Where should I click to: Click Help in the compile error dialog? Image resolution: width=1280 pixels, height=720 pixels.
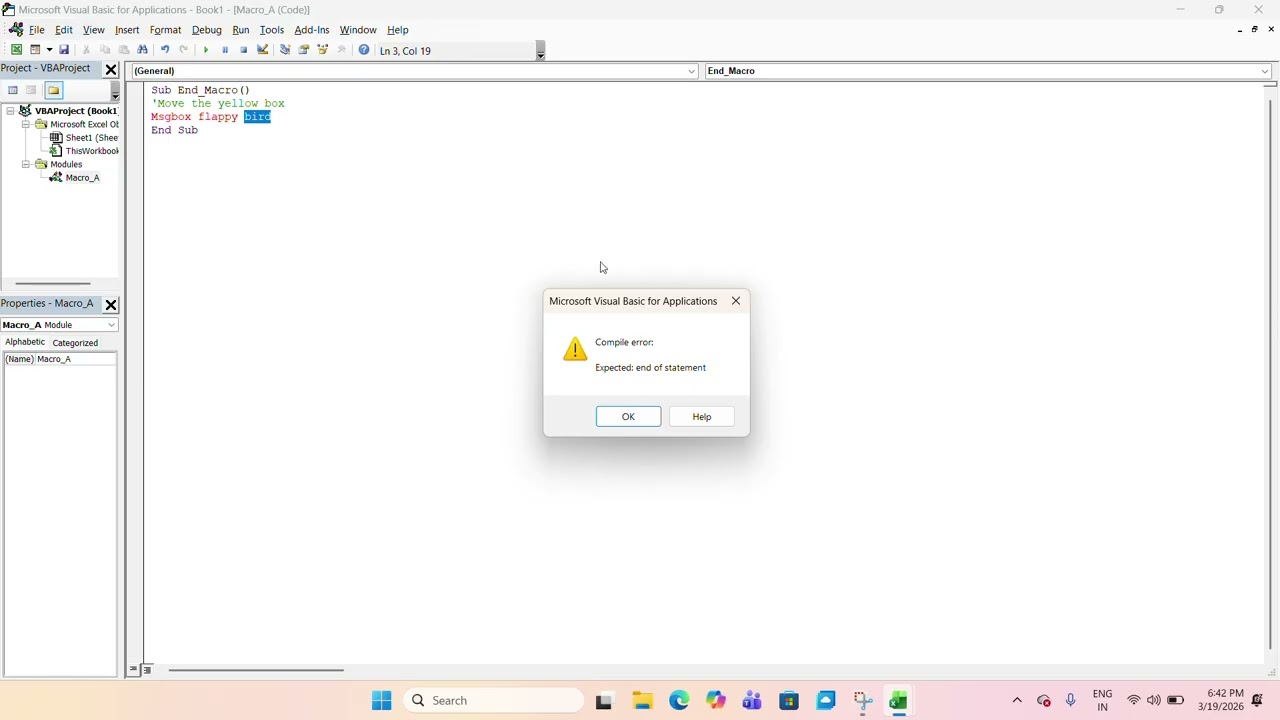tap(702, 416)
